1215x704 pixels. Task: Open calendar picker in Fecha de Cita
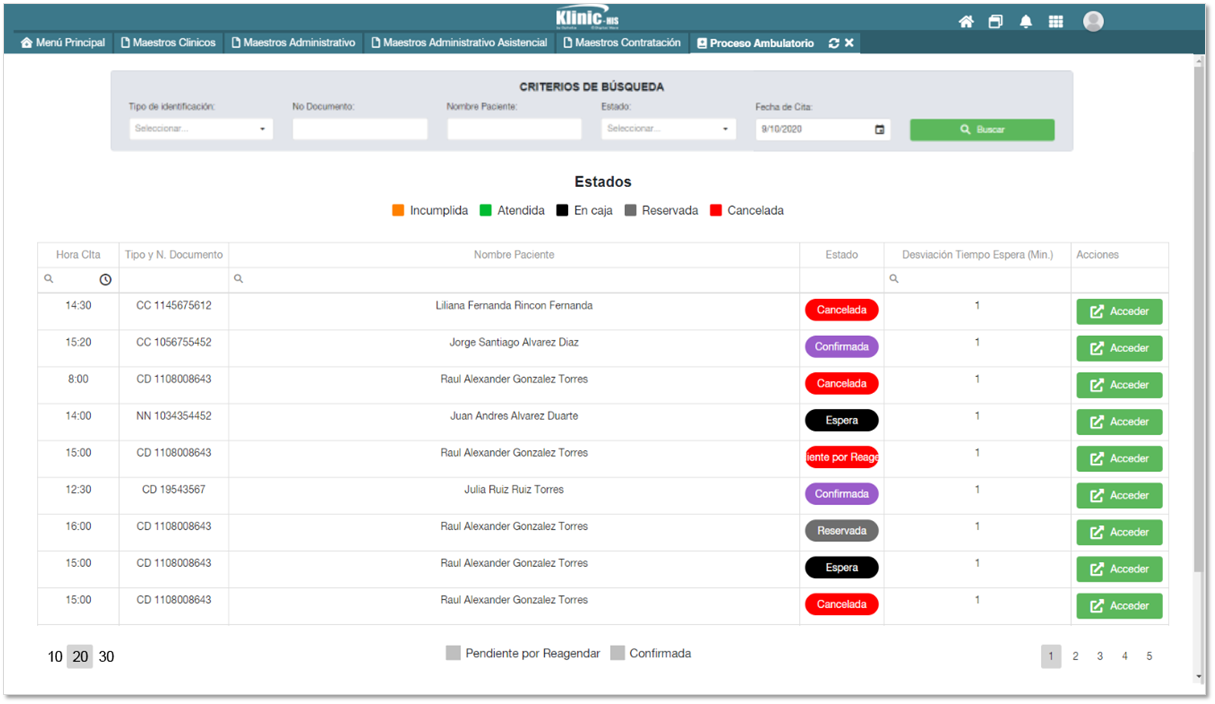pyautogui.click(x=880, y=130)
